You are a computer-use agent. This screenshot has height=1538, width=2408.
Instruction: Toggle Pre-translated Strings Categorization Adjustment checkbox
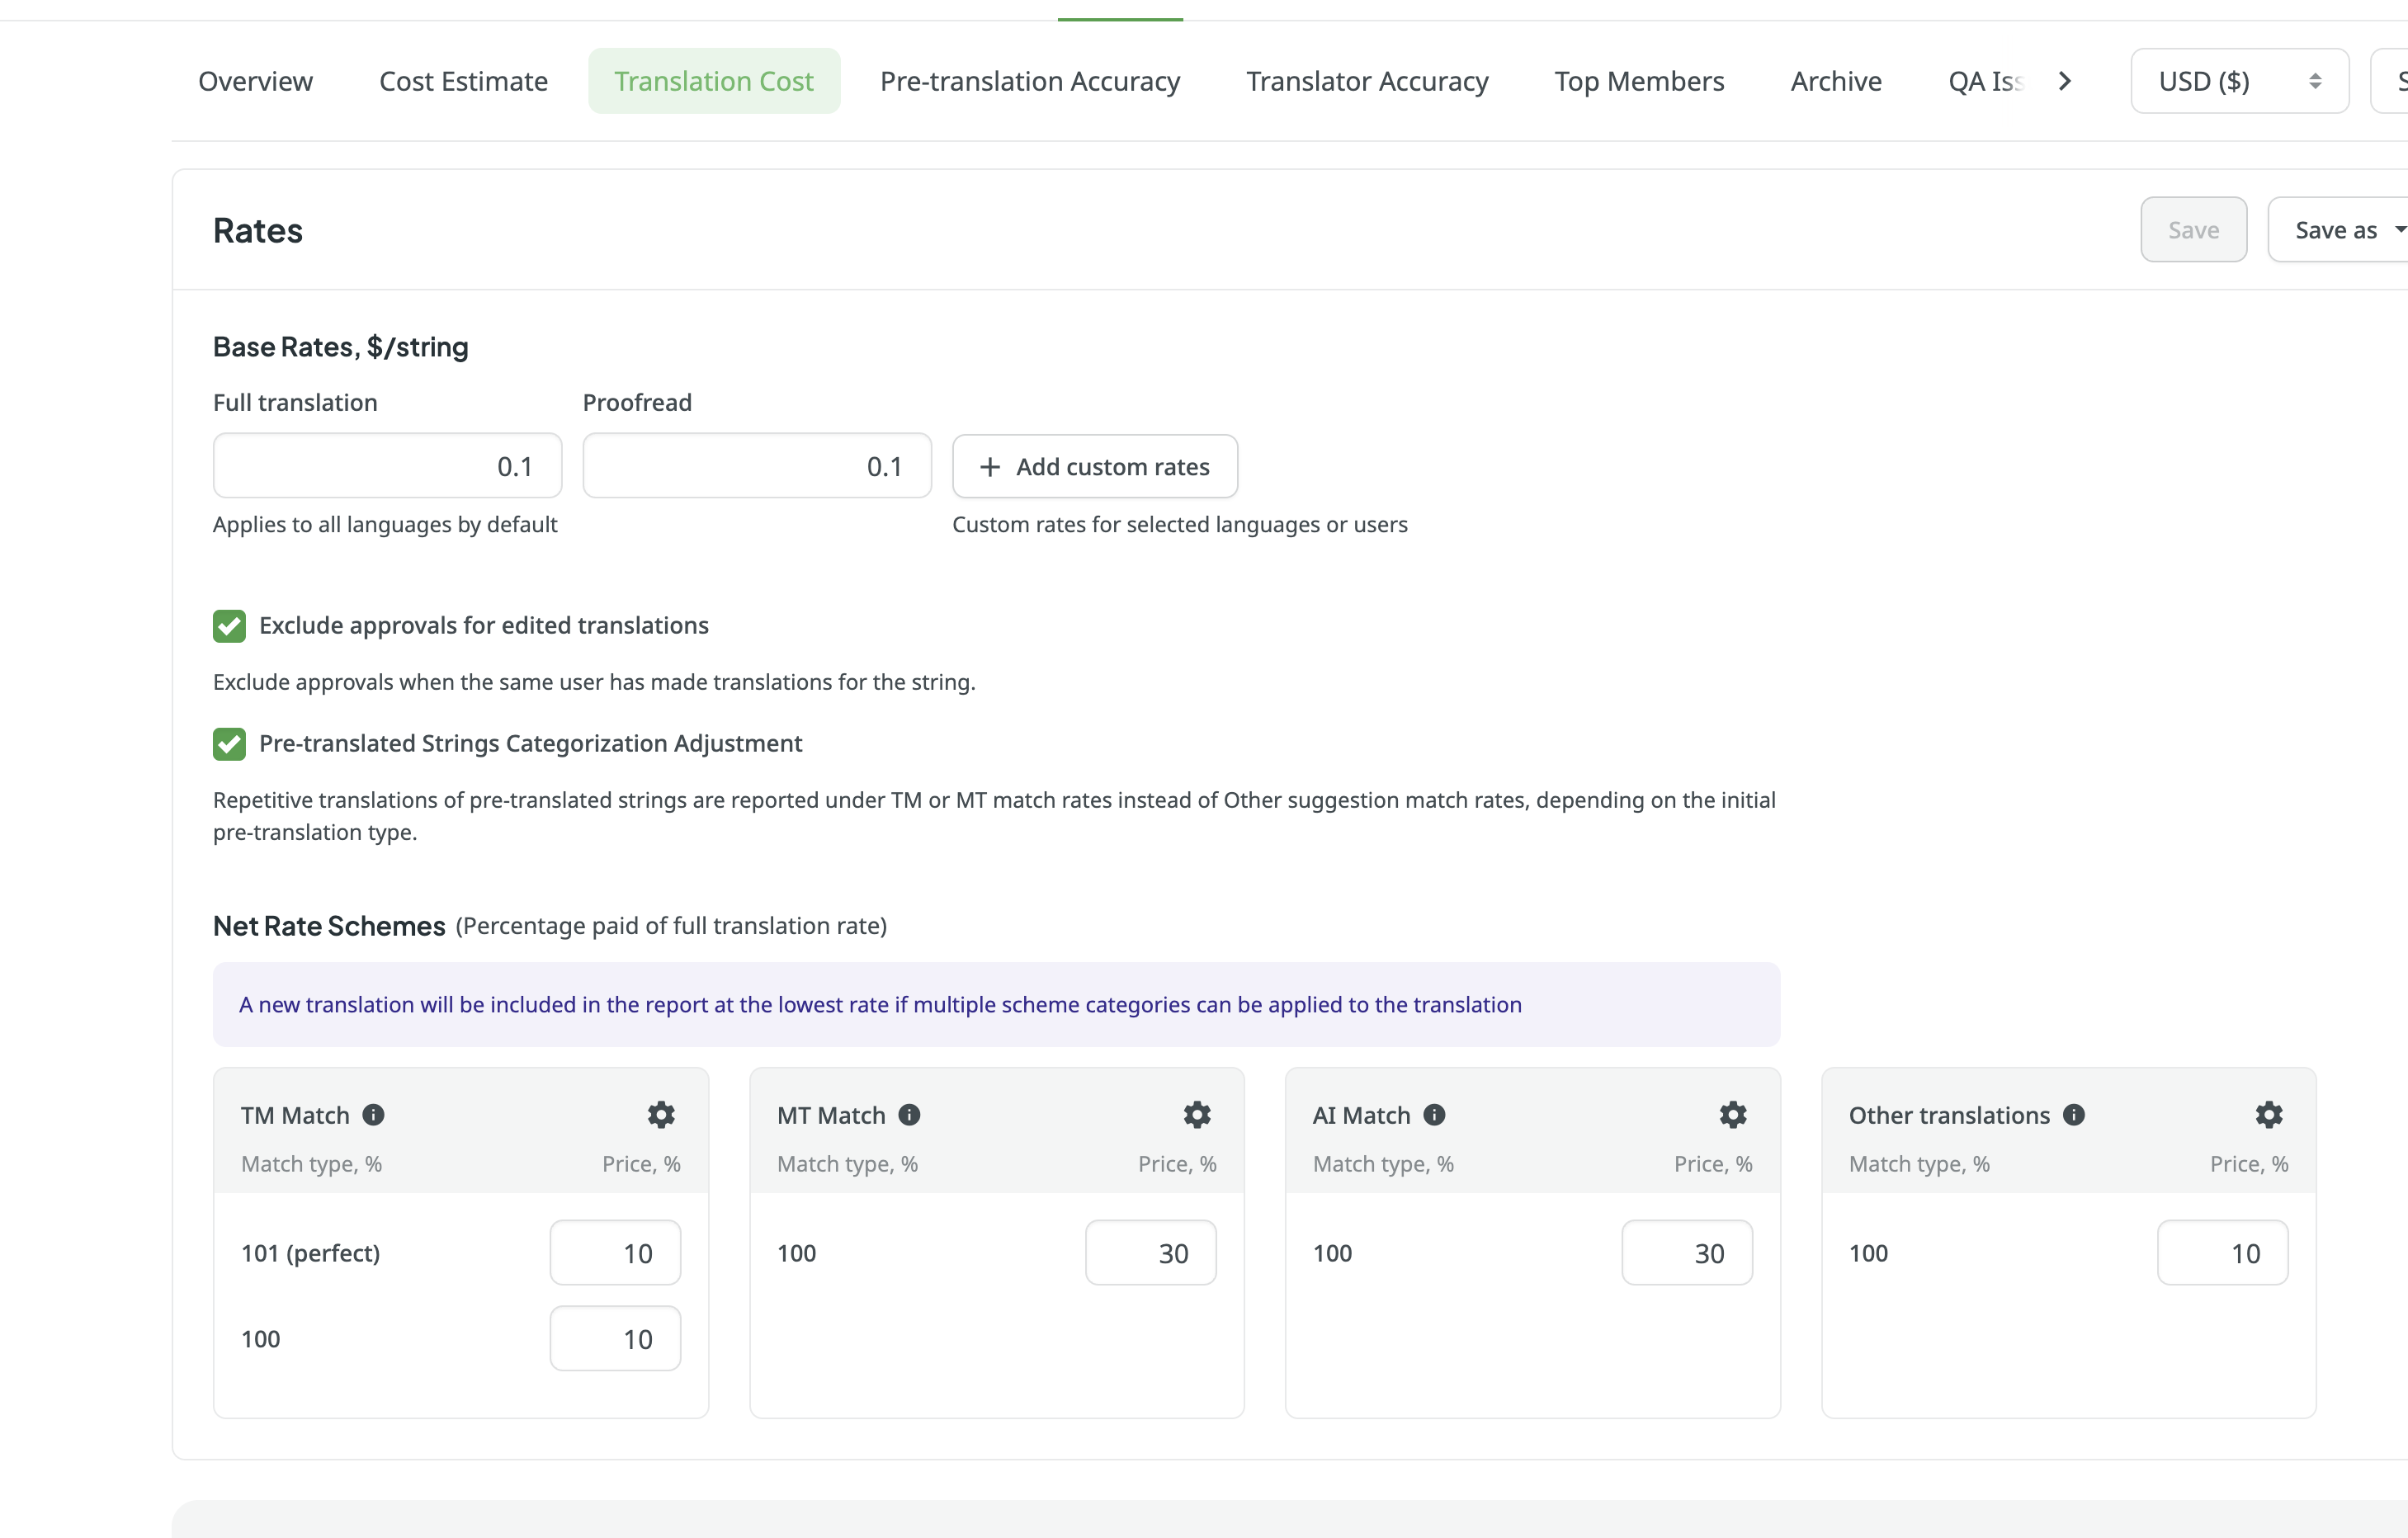[x=229, y=744]
